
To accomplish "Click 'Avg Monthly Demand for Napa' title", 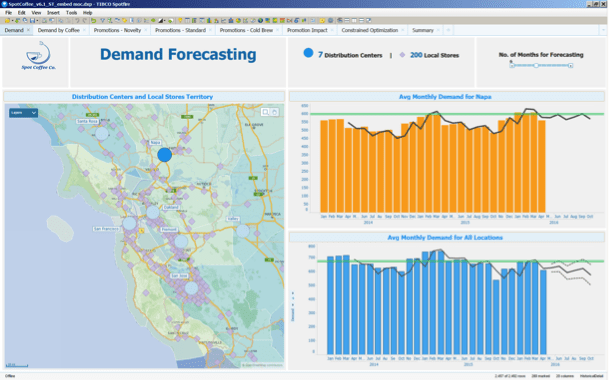I will point(445,97).
